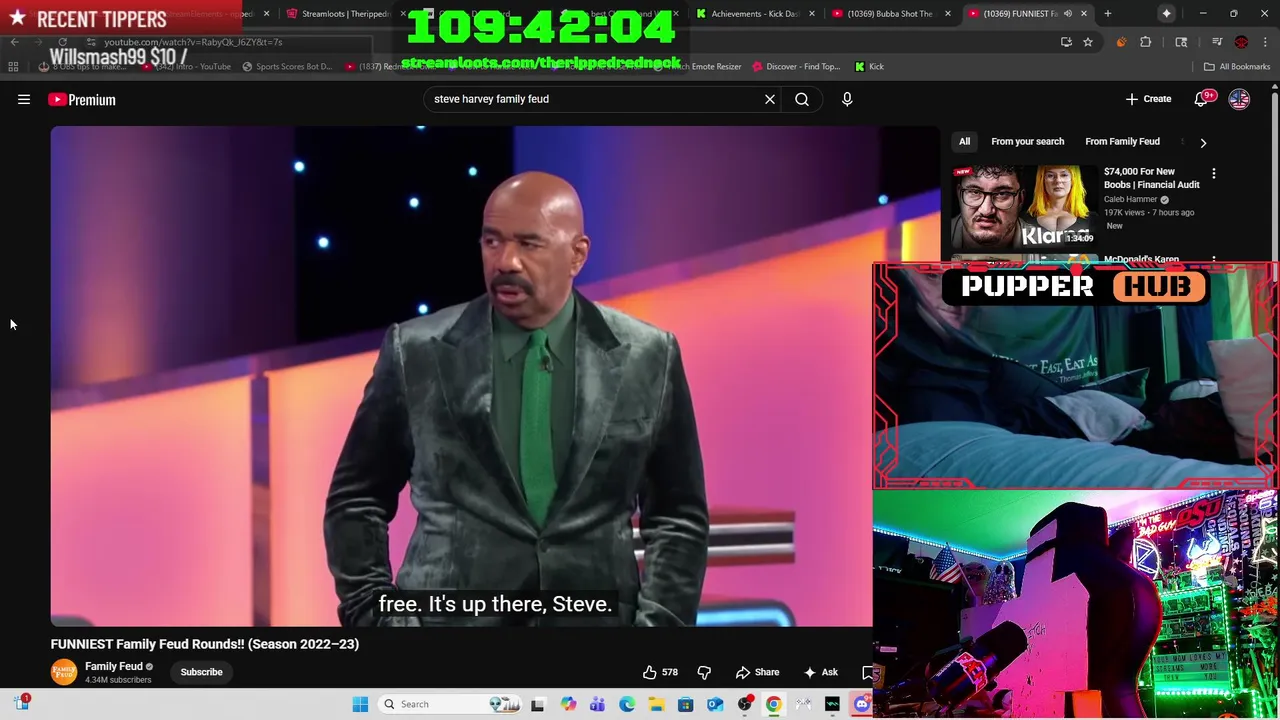Share this video
This screenshot has width=1280, height=720.
[x=757, y=672]
